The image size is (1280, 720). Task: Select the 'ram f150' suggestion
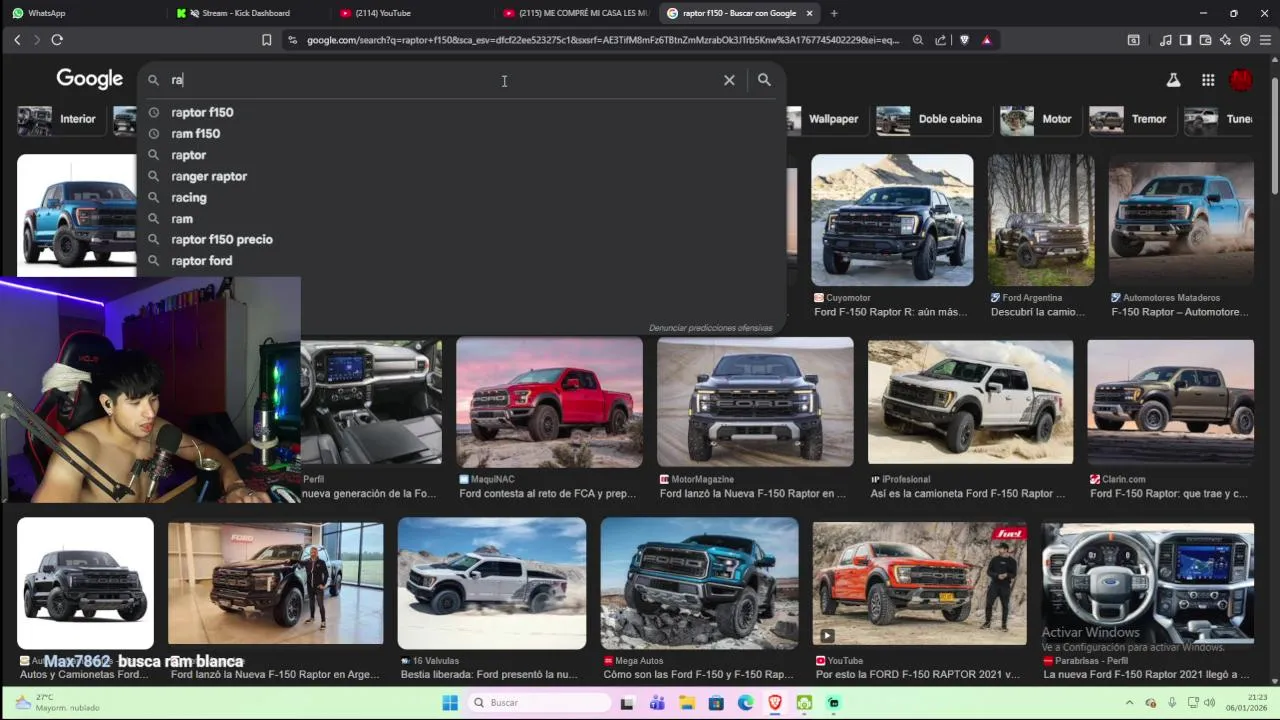pyautogui.click(x=461, y=133)
